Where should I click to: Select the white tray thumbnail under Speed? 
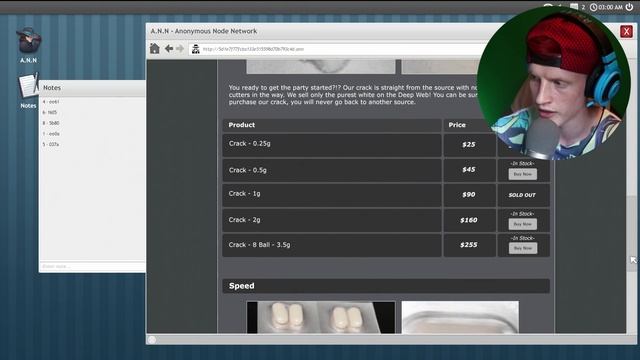click(x=460, y=318)
